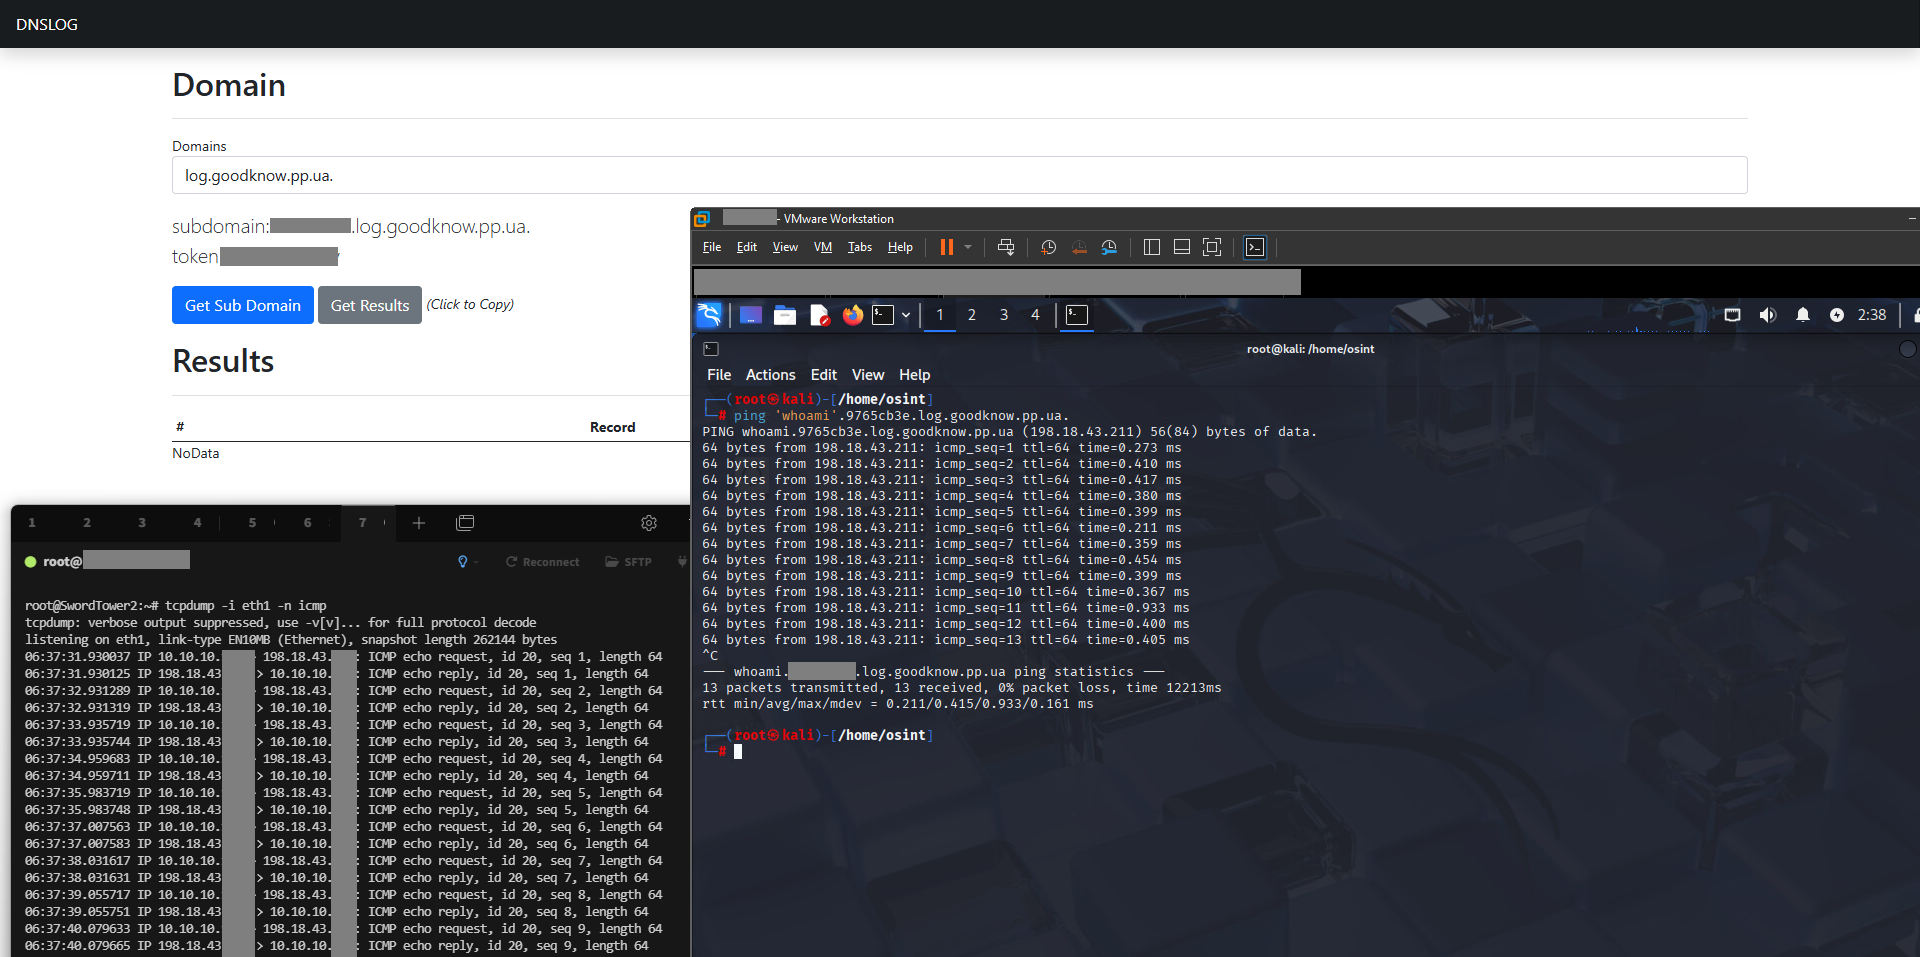1920x957 pixels.
Task: Launch Firefox from Kali panel
Action: point(852,315)
